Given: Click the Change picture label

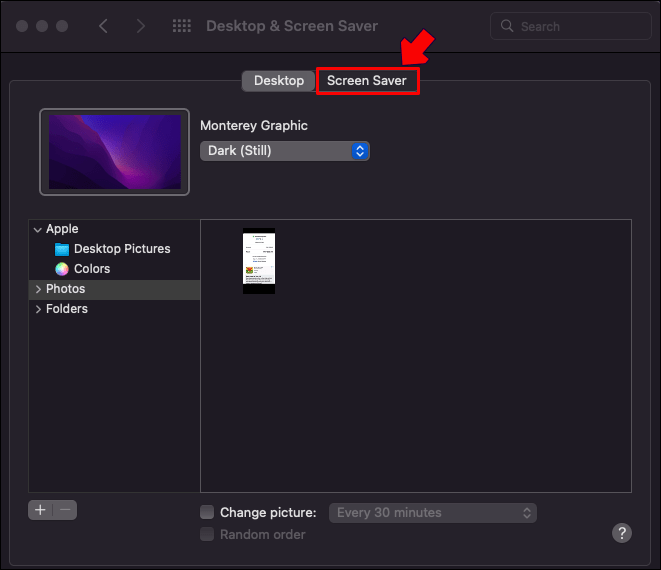Looking at the screenshot, I should tap(268, 513).
